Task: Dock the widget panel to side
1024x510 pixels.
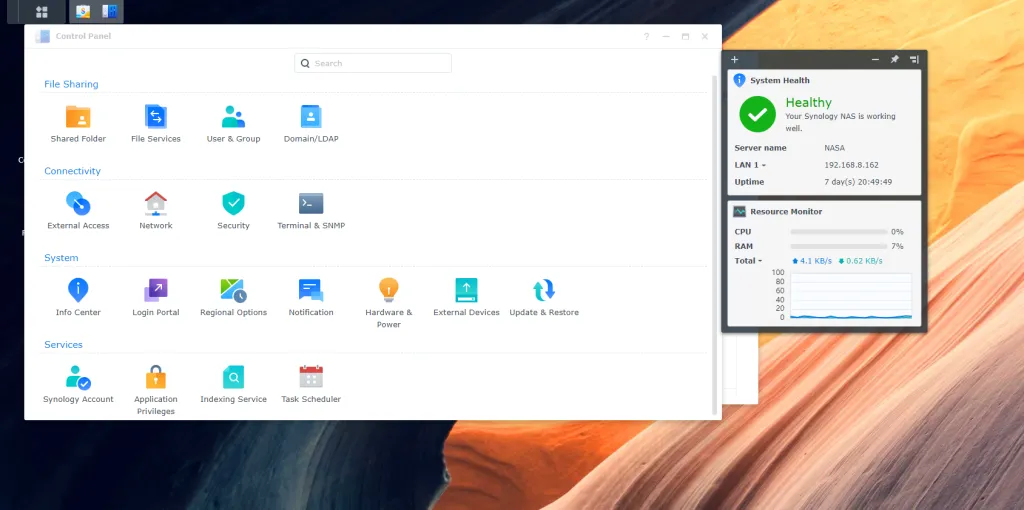Action: pyautogui.click(x=914, y=59)
